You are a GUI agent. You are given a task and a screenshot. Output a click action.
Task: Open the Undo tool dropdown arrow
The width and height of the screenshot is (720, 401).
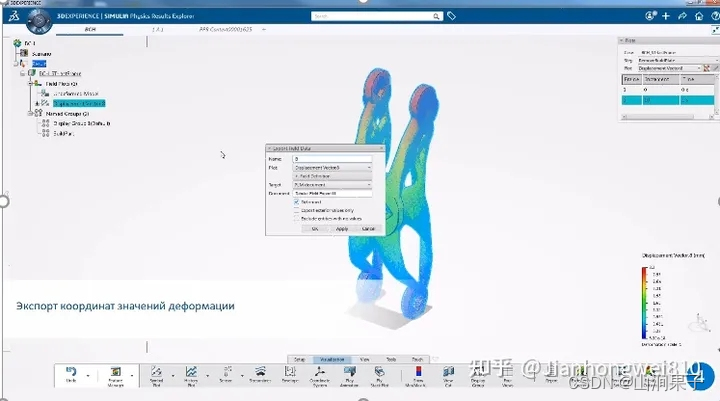[88, 376]
